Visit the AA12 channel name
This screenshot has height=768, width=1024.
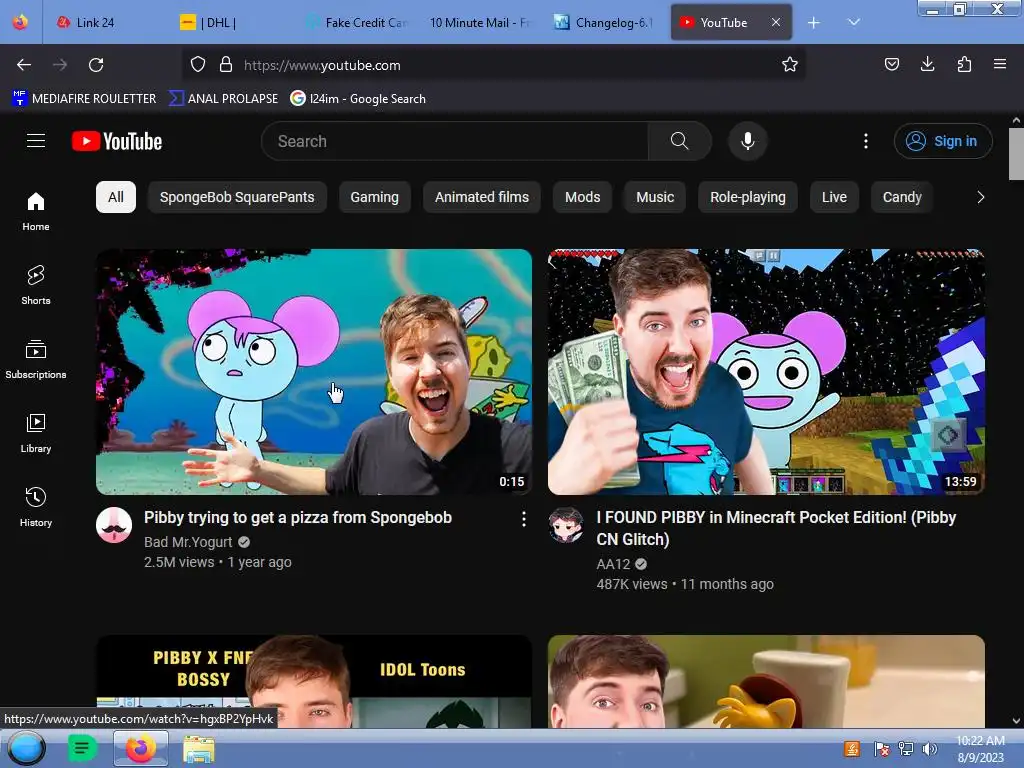(x=613, y=564)
